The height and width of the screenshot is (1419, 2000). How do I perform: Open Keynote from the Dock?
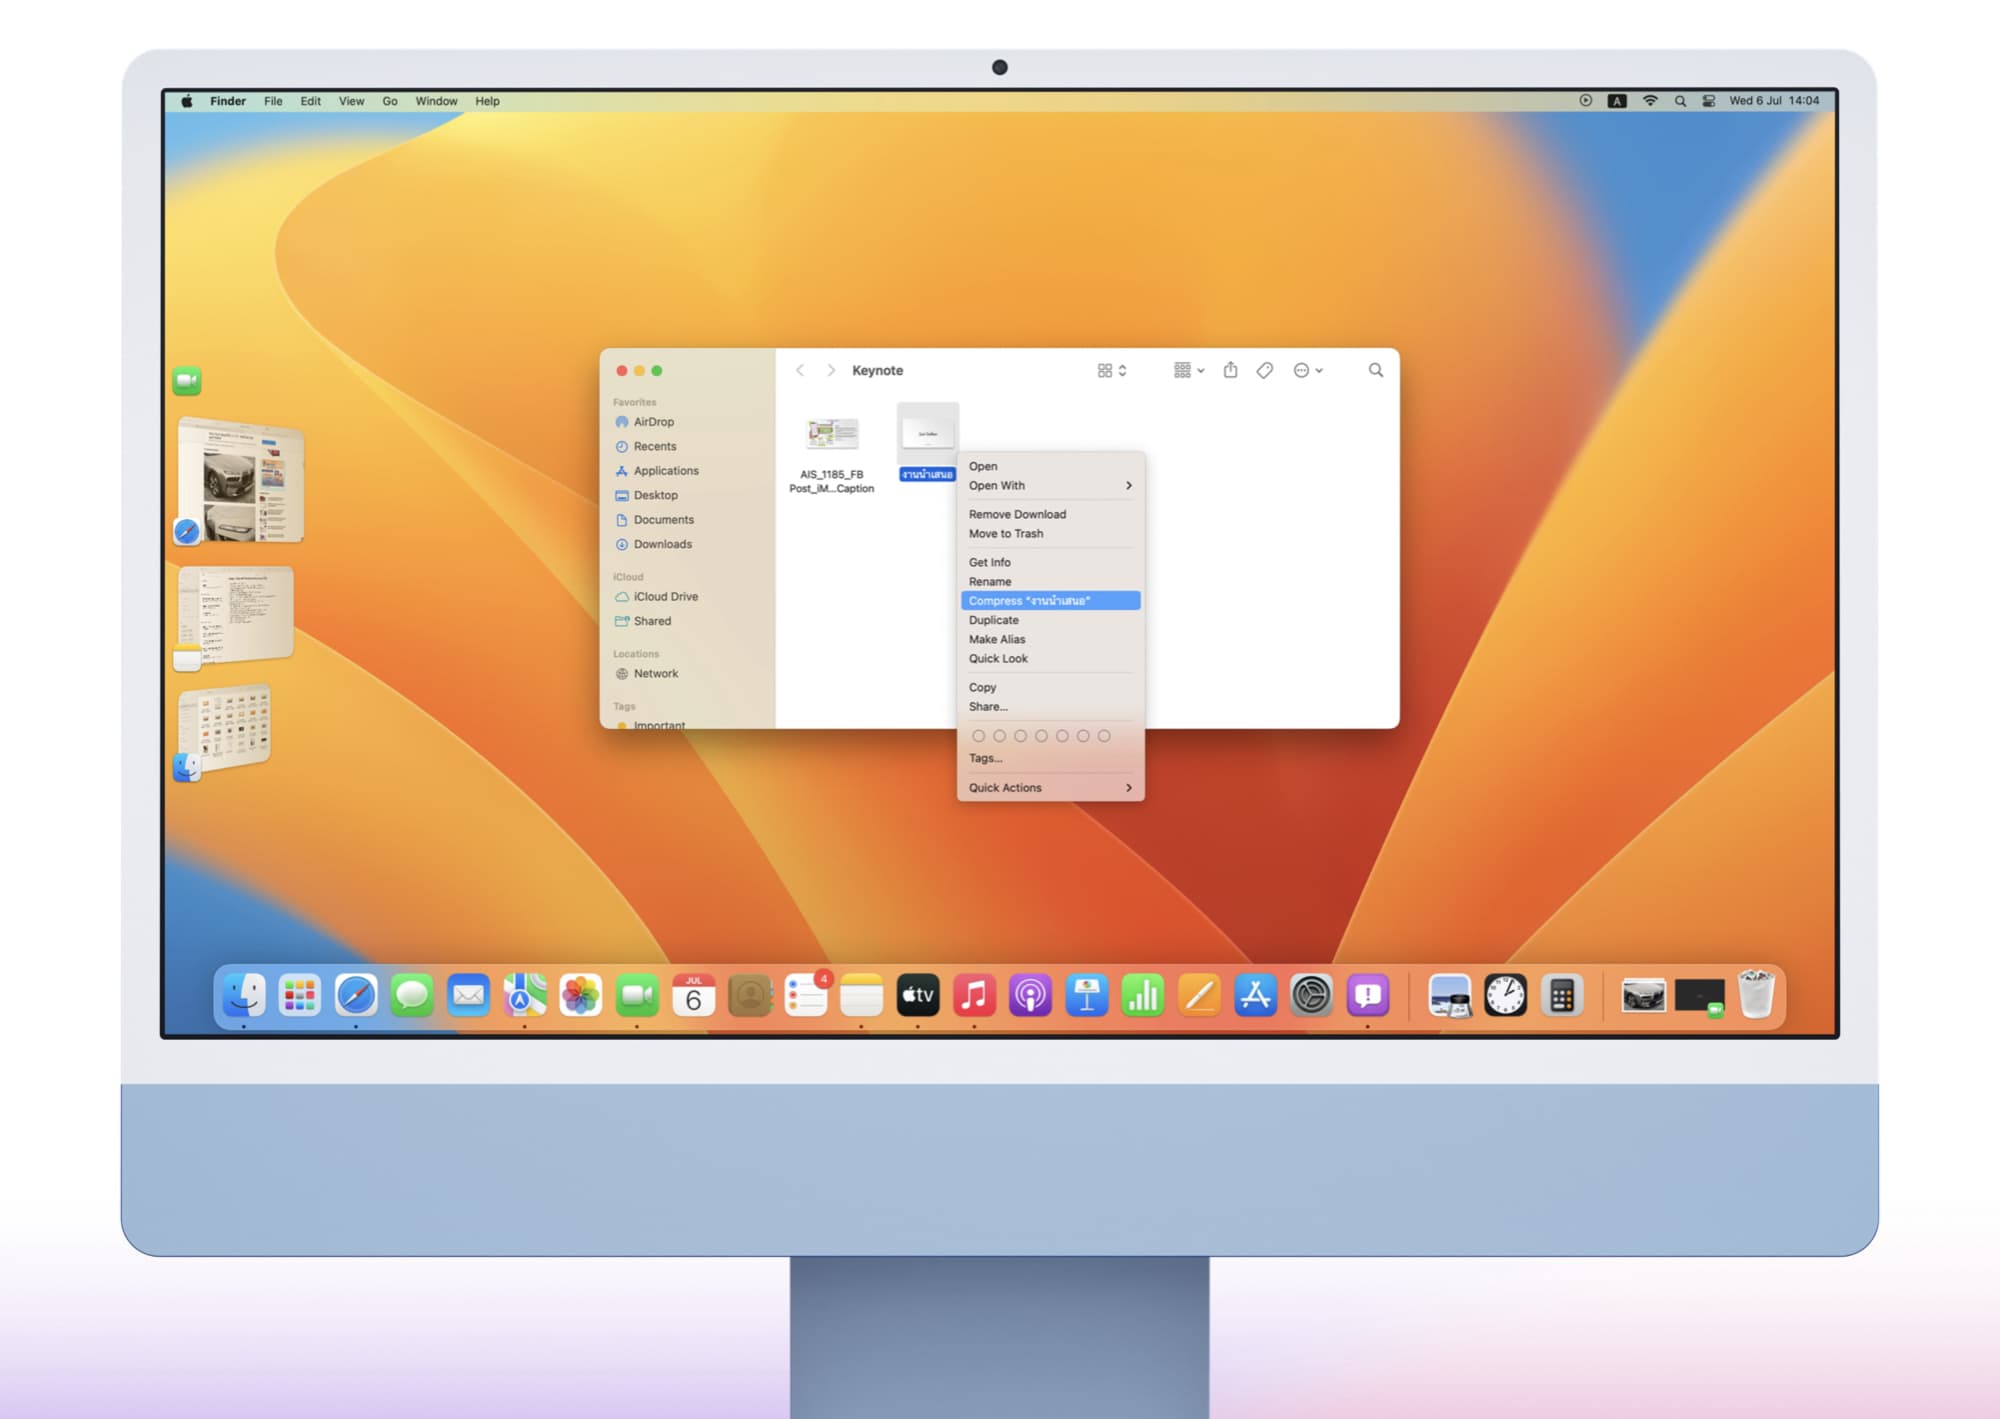click(1086, 995)
